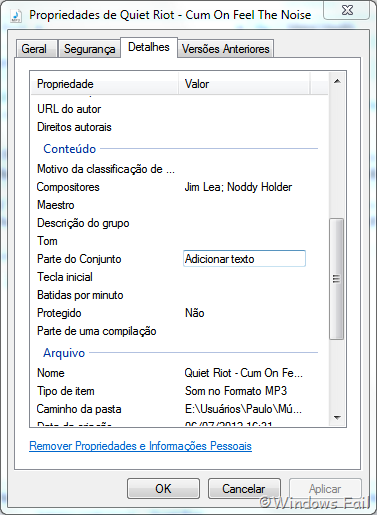Open the Segurança tab
This screenshot has height=515, width=377.
click(x=89, y=49)
